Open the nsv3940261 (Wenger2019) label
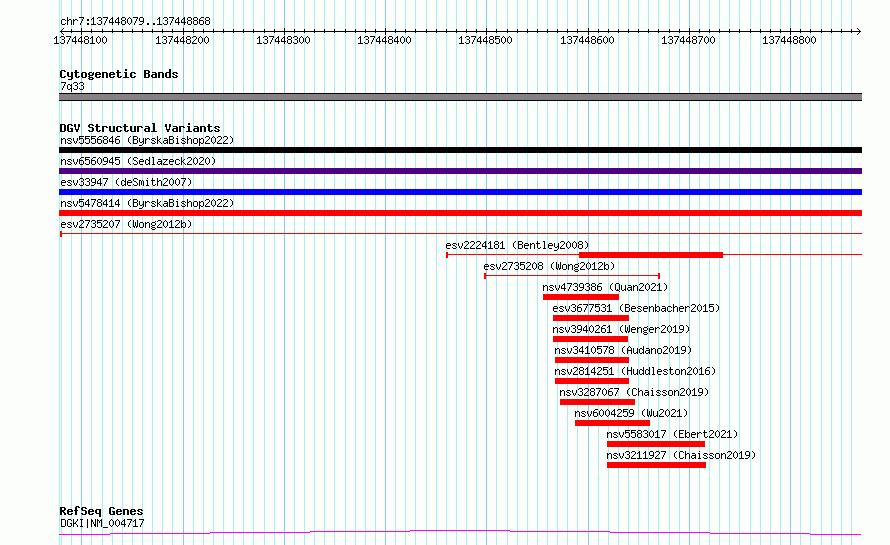This screenshot has width=890, height=545. click(621, 329)
